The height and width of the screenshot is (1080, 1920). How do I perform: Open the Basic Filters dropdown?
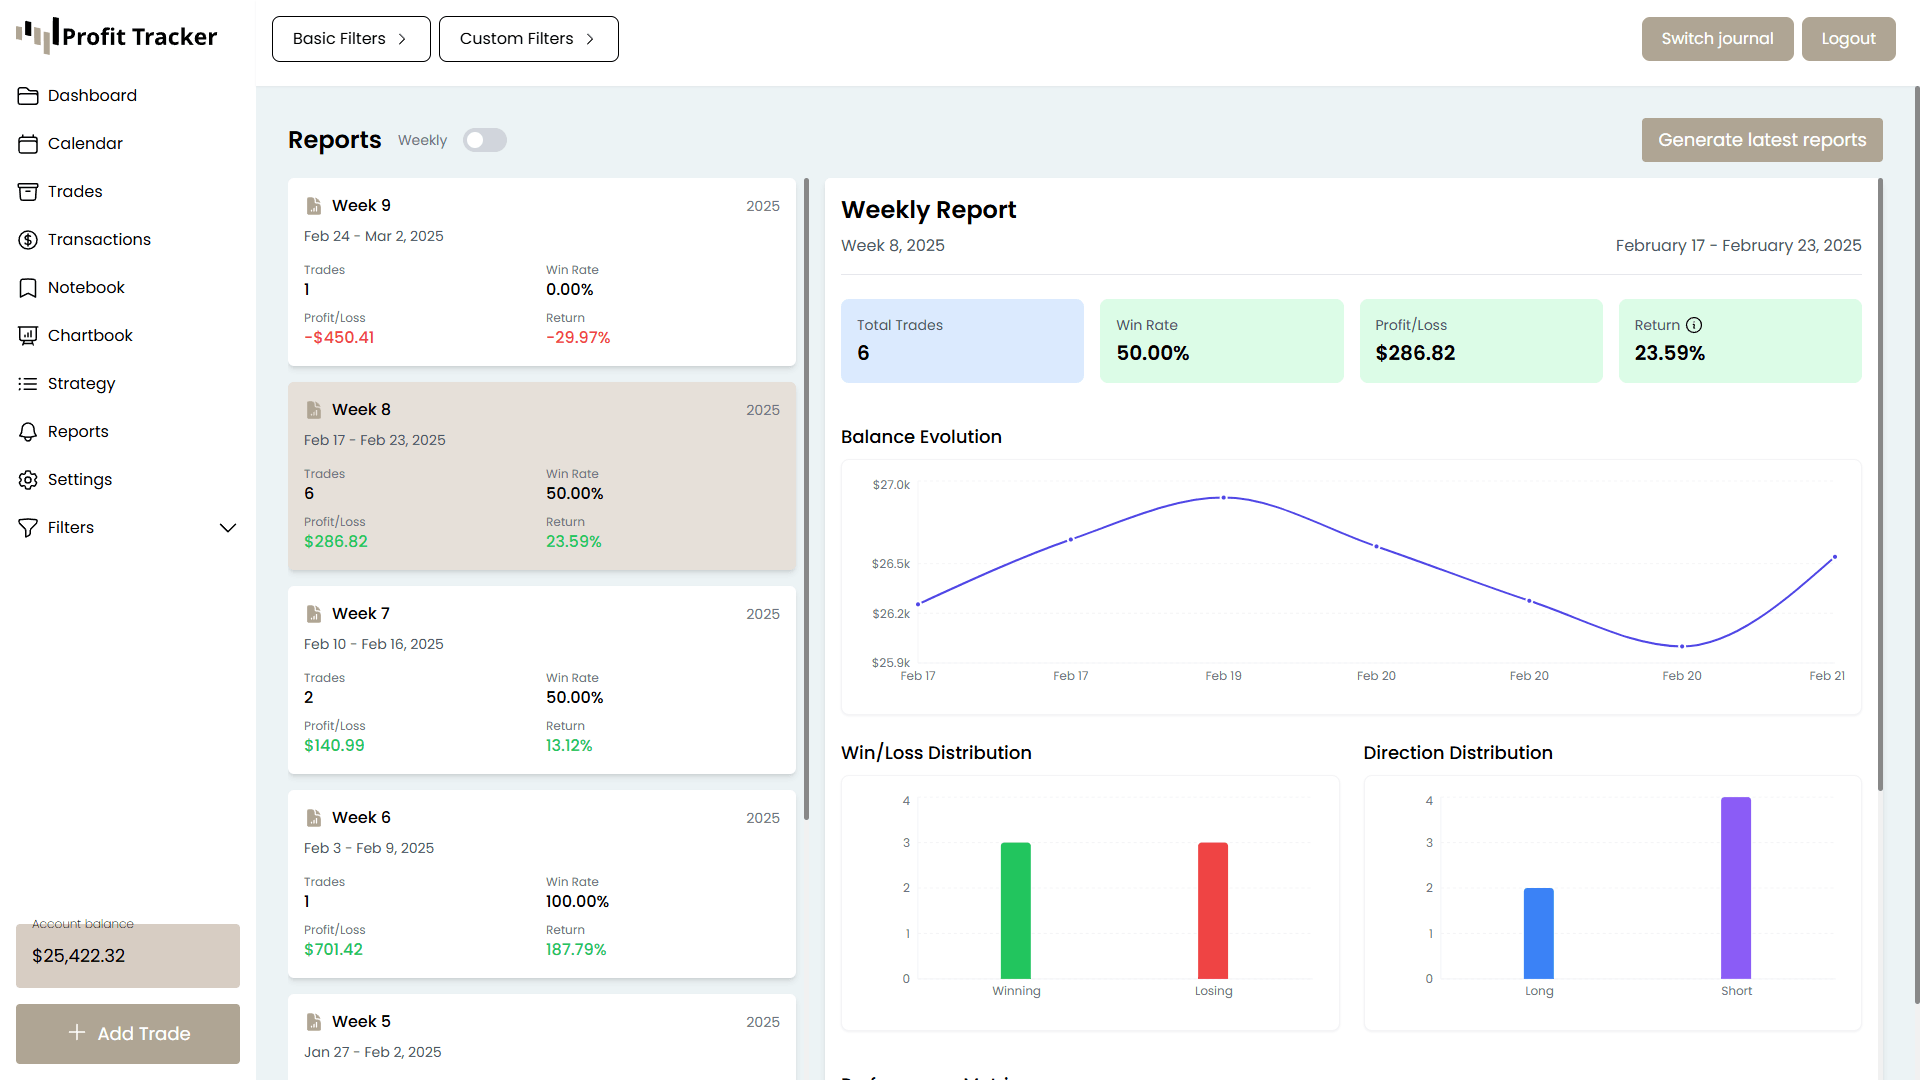click(x=350, y=38)
